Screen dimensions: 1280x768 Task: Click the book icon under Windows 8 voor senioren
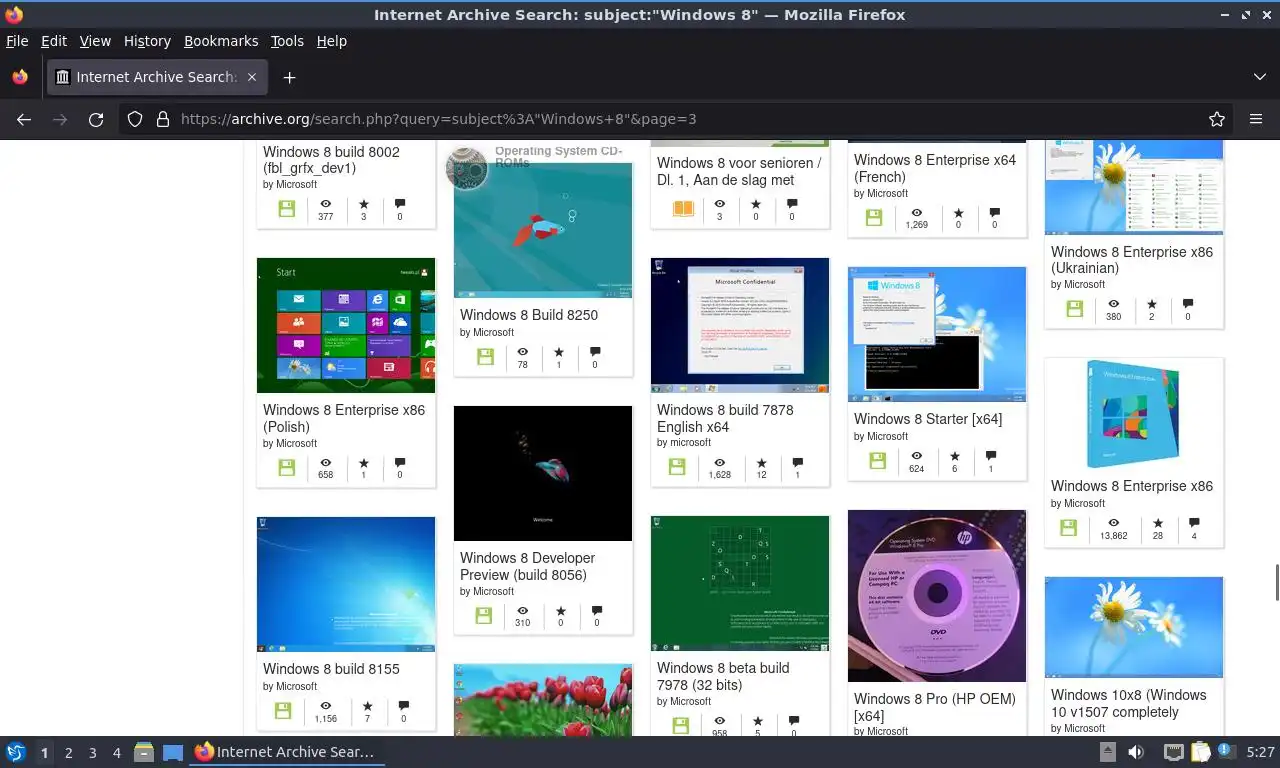pos(683,209)
